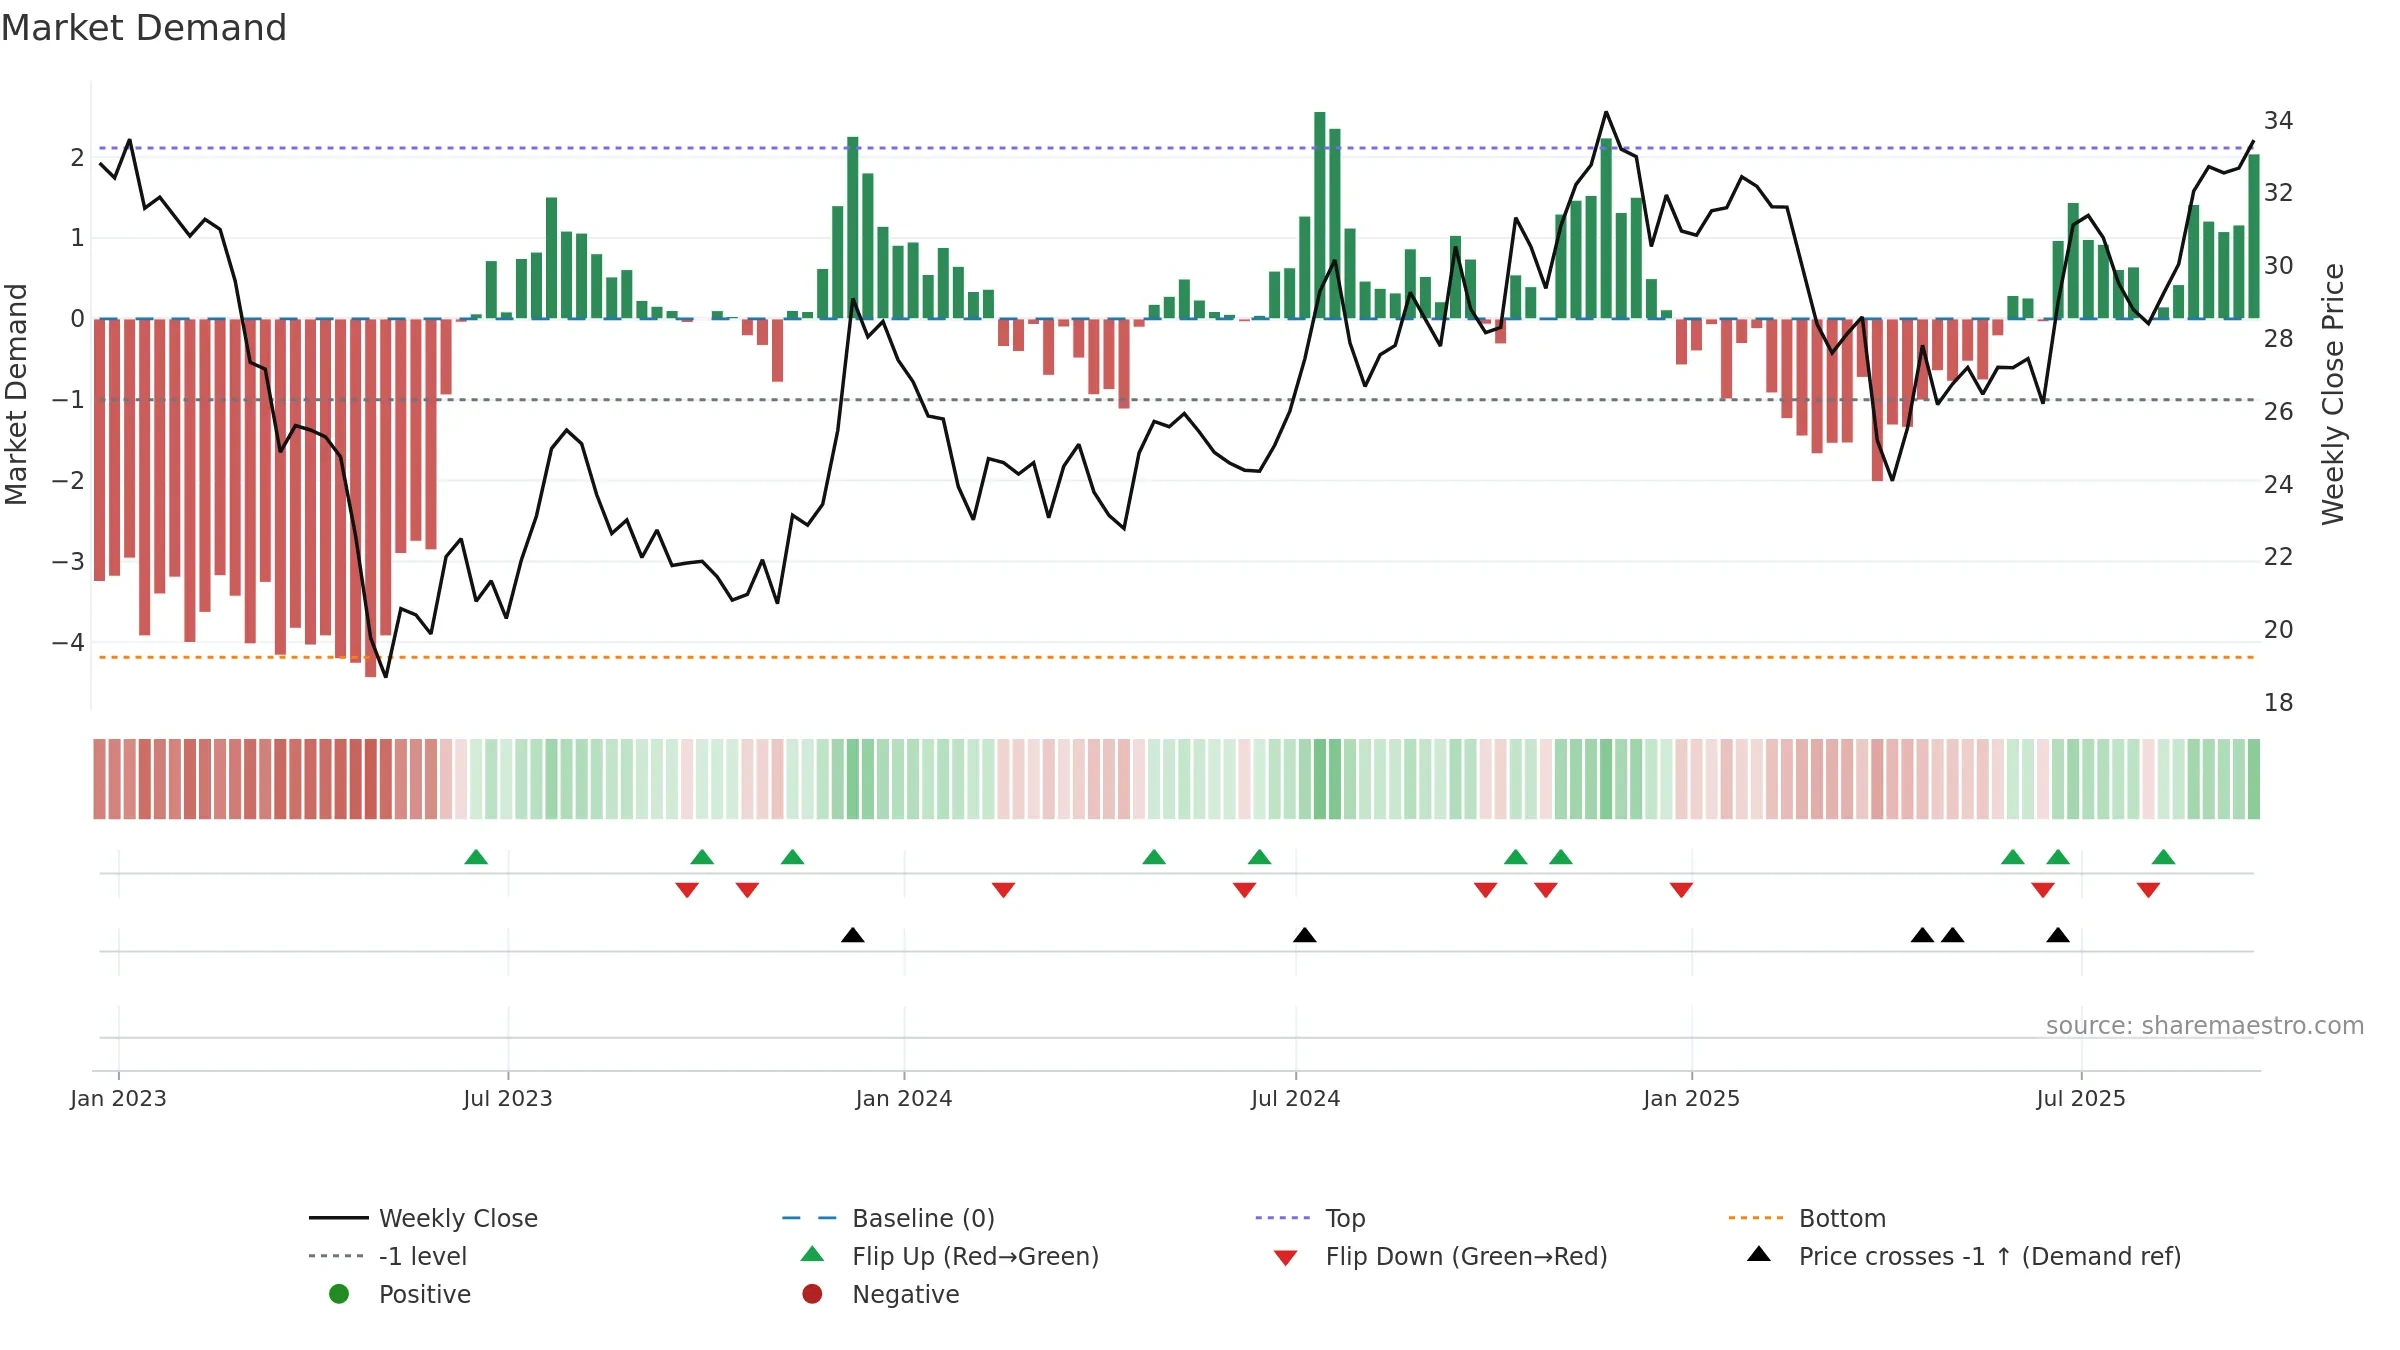Click the last green flip-up marker after Jul 2025
This screenshot has width=2400, height=1350.
2163,857
